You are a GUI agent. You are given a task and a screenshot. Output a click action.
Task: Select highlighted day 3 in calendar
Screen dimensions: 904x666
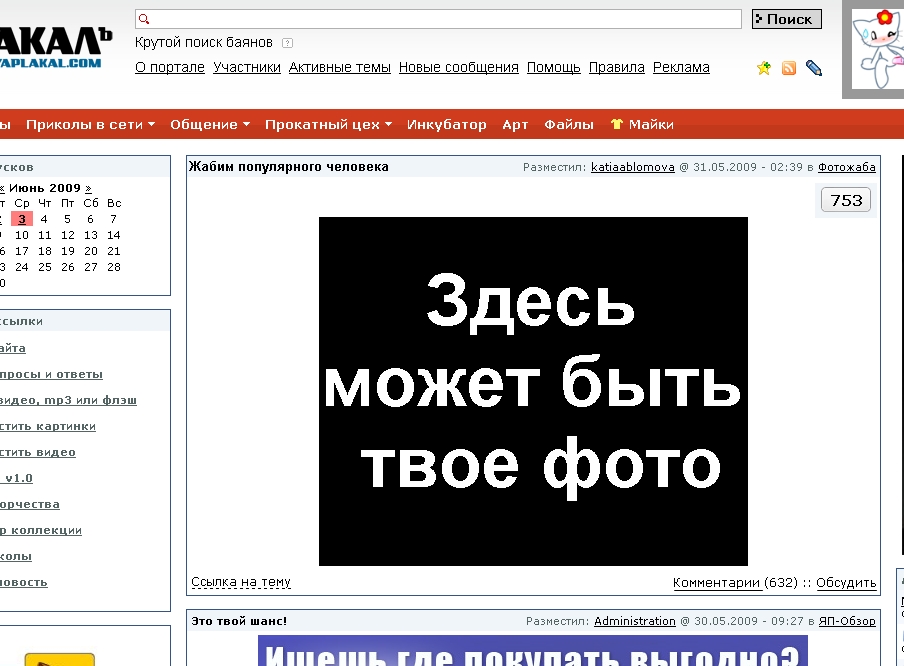coord(22,219)
